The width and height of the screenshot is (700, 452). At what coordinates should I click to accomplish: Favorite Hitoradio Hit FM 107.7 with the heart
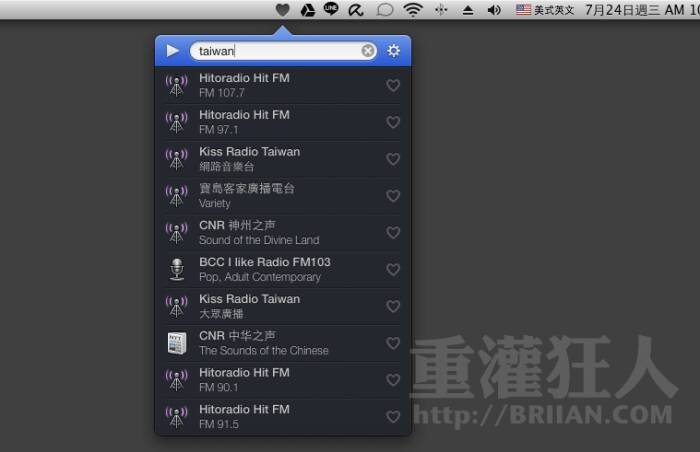(393, 85)
